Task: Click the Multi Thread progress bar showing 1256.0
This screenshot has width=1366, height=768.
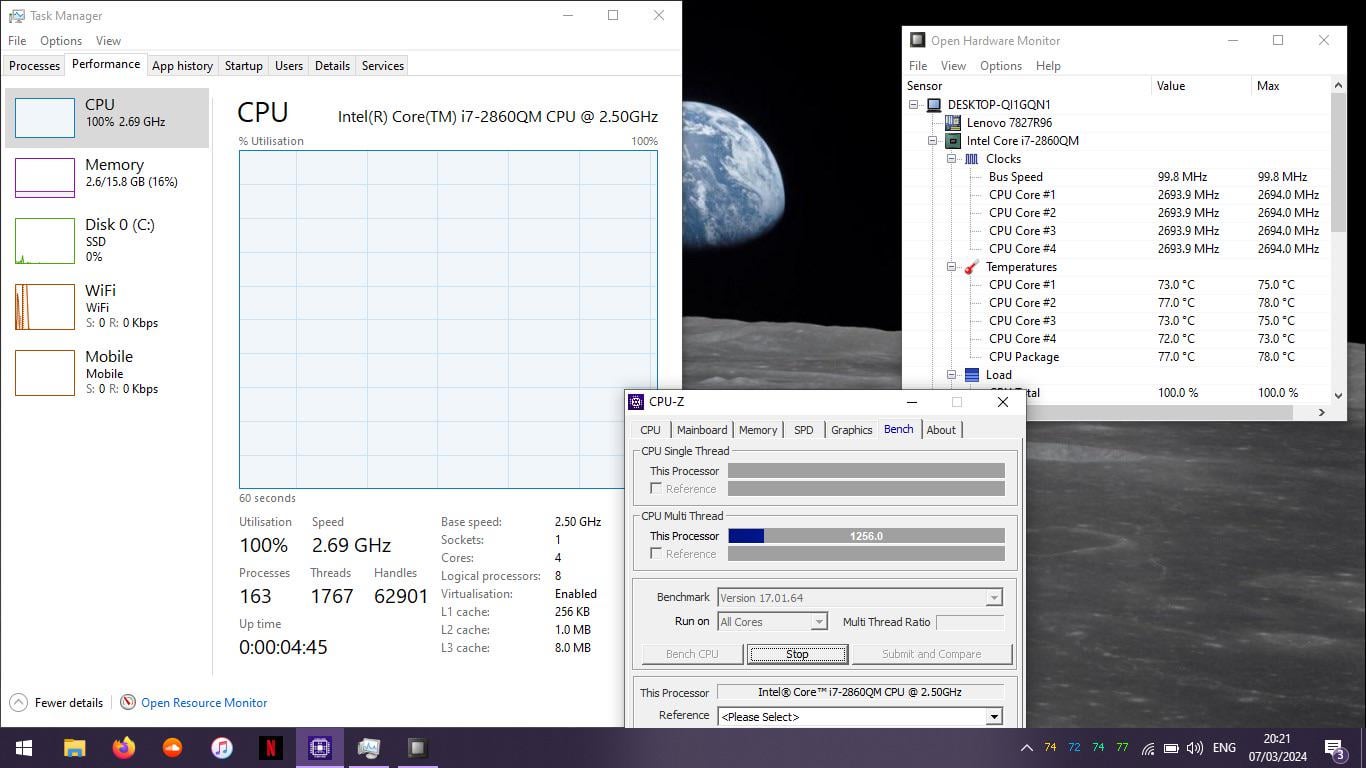Action: pos(866,536)
